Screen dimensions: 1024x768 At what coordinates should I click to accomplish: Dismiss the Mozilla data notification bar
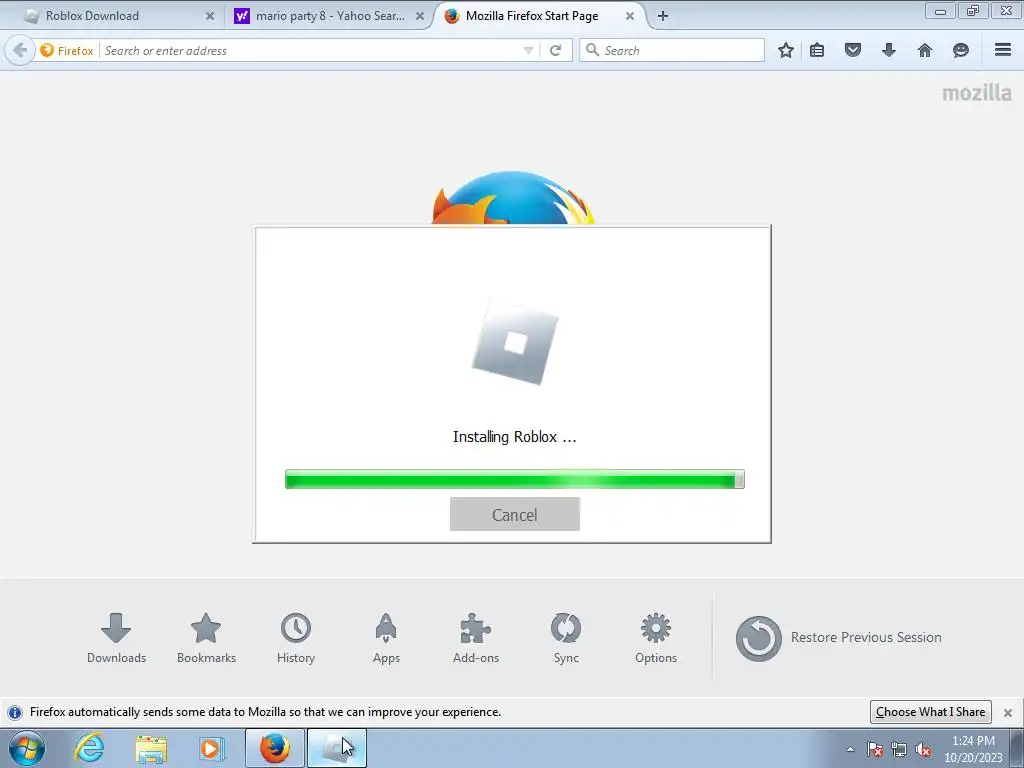tap(1008, 712)
